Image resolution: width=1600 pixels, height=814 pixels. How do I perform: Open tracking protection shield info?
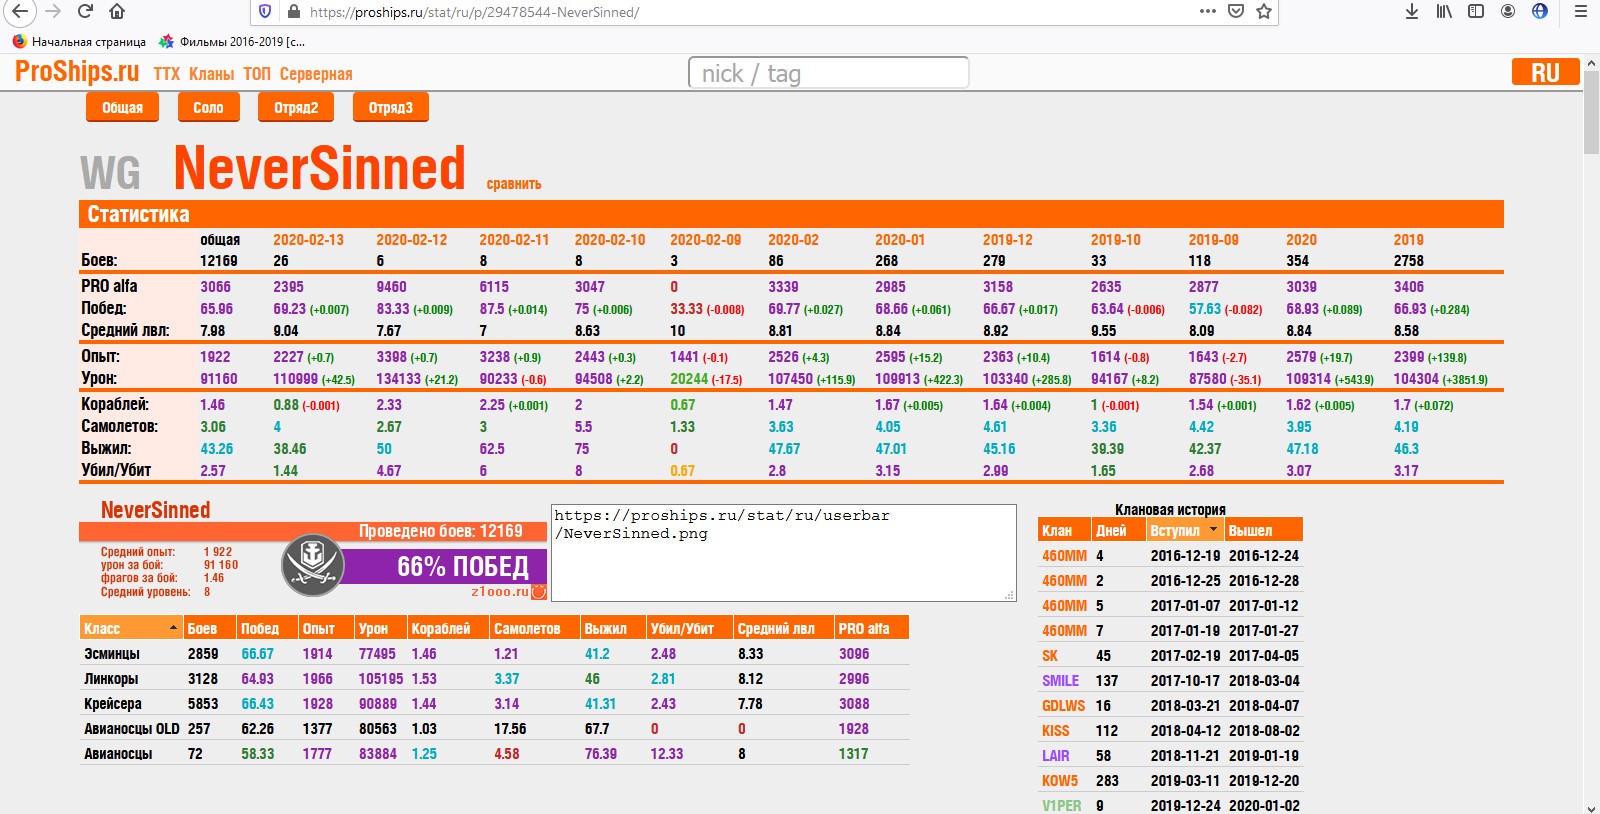[265, 12]
